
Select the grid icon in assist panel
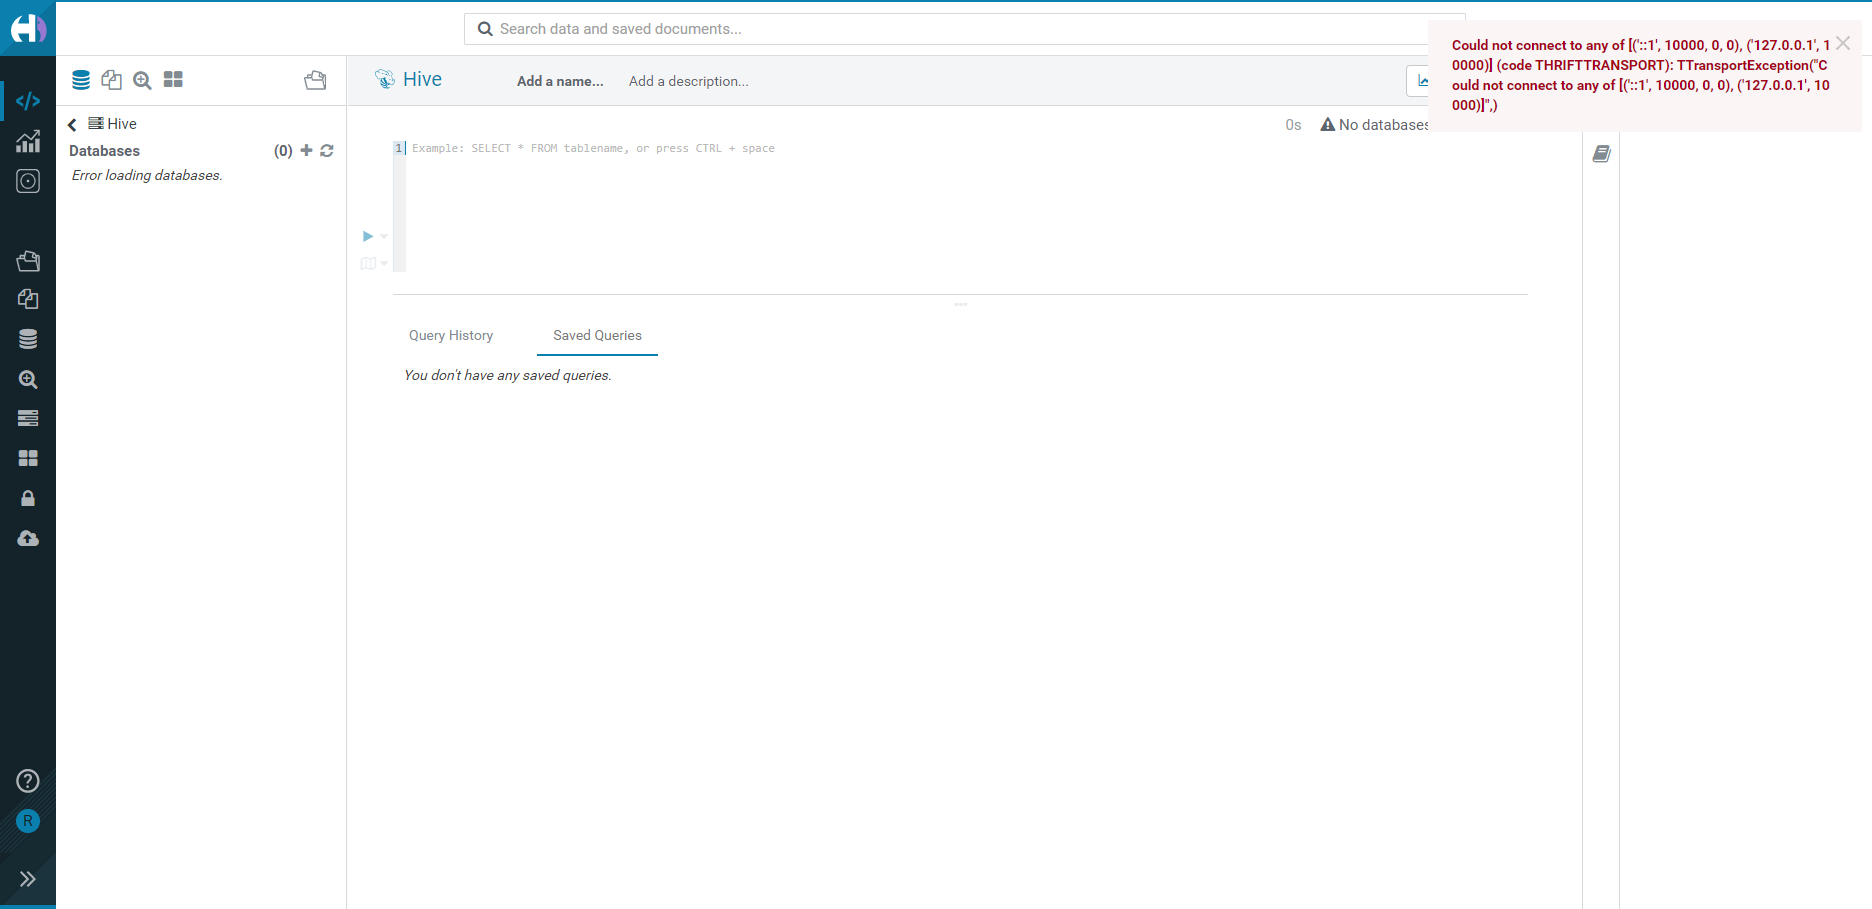pyautogui.click(x=173, y=79)
